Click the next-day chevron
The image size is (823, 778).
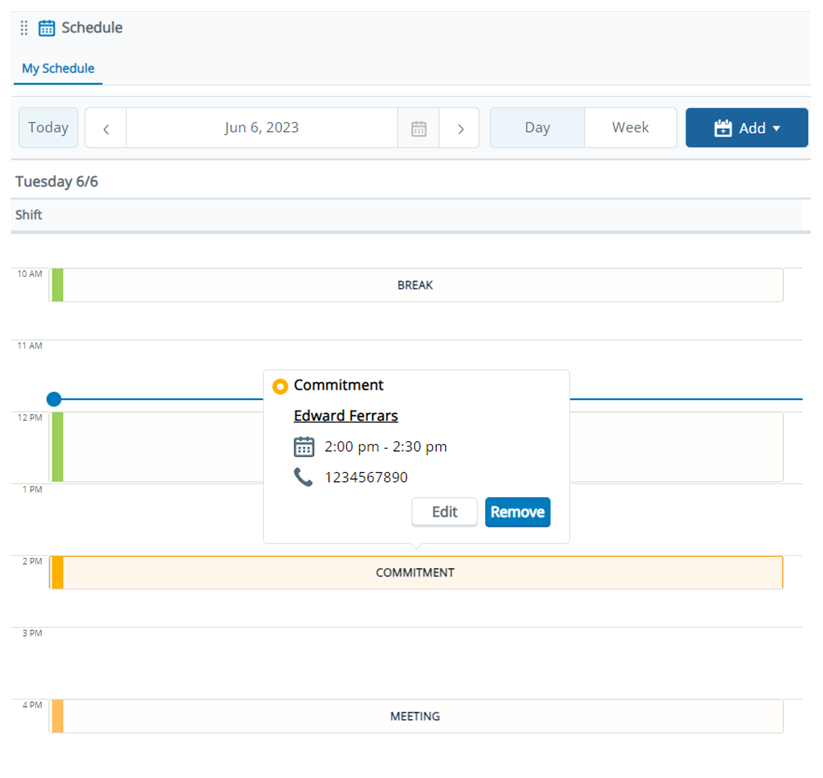click(459, 127)
